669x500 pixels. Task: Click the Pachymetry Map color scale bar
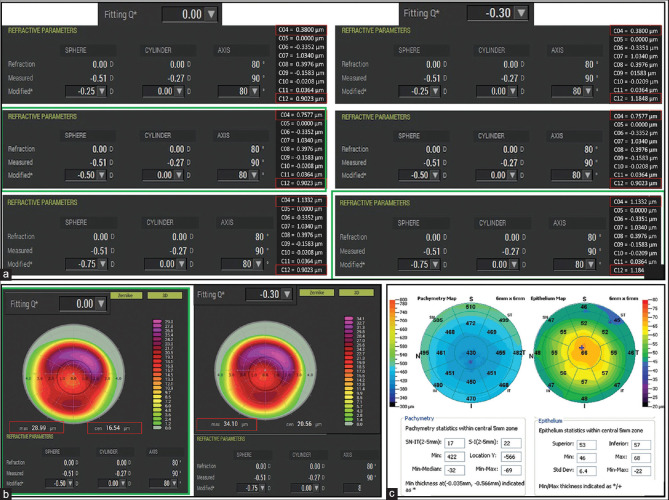393,353
